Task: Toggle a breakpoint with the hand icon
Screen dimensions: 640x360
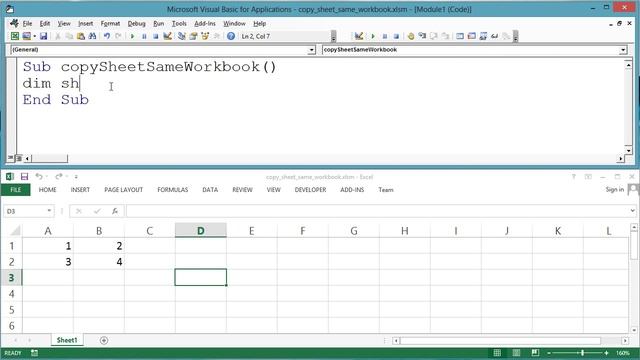Action: (x=411, y=36)
